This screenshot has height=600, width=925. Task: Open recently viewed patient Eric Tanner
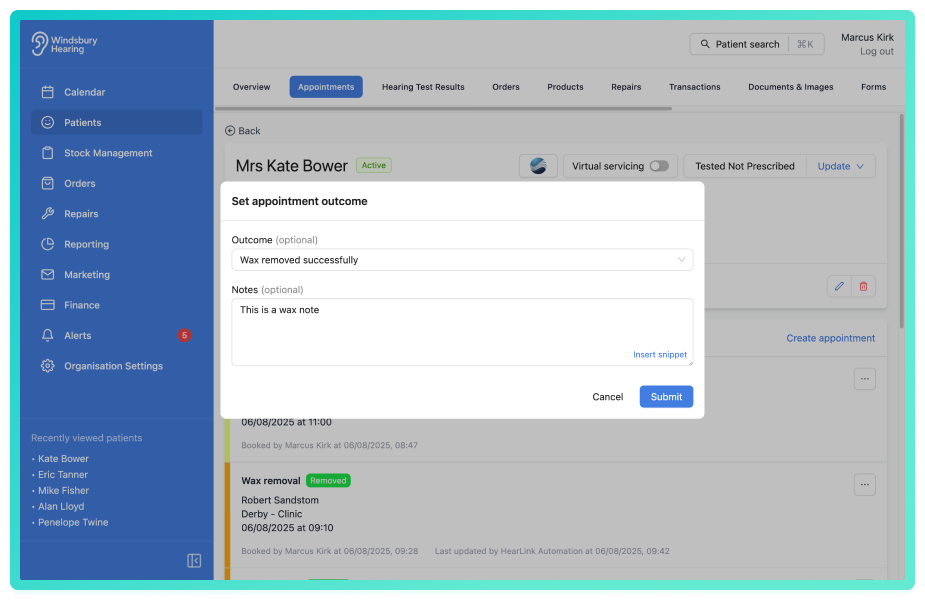(63, 474)
